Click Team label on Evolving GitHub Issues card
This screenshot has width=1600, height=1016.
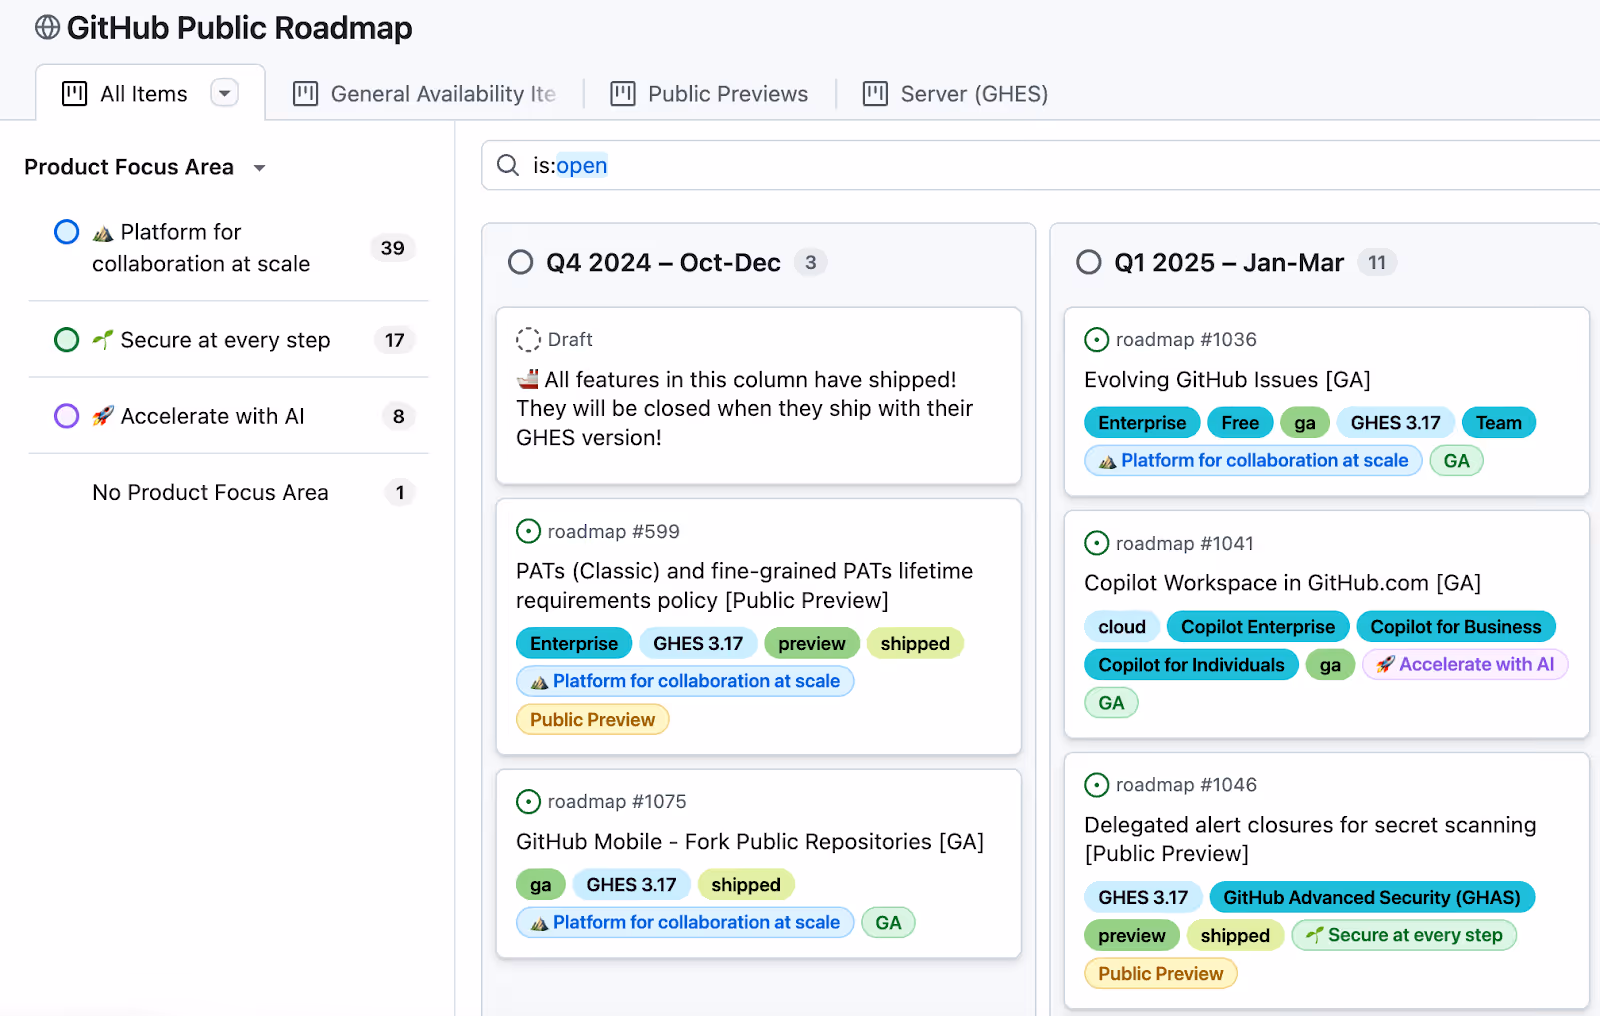[x=1498, y=422]
